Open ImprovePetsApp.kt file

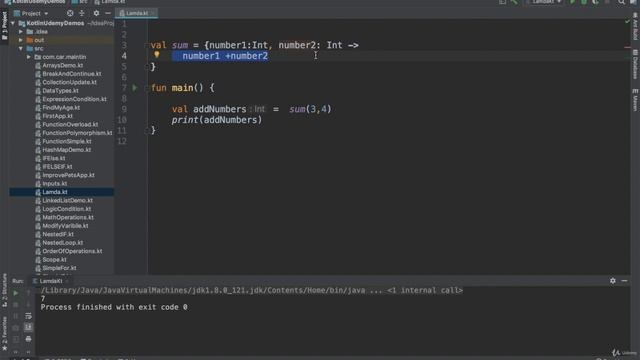[x=68, y=175]
